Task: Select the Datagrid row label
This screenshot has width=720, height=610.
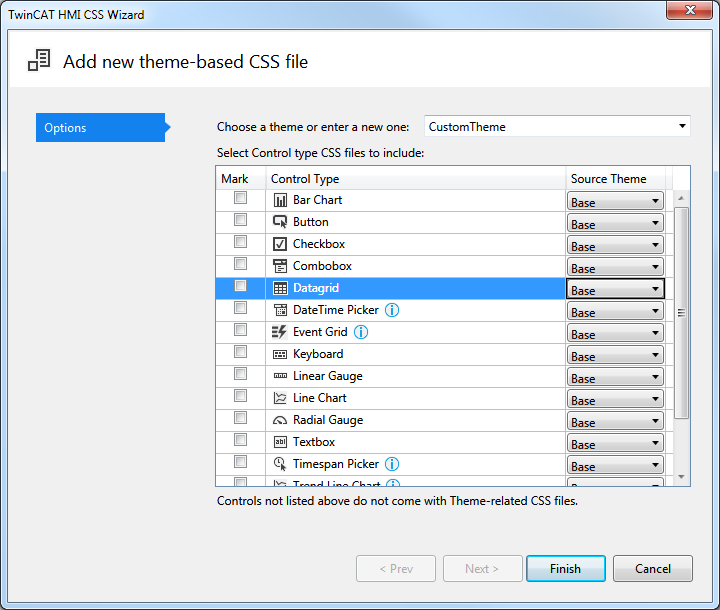Action: [x=316, y=288]
